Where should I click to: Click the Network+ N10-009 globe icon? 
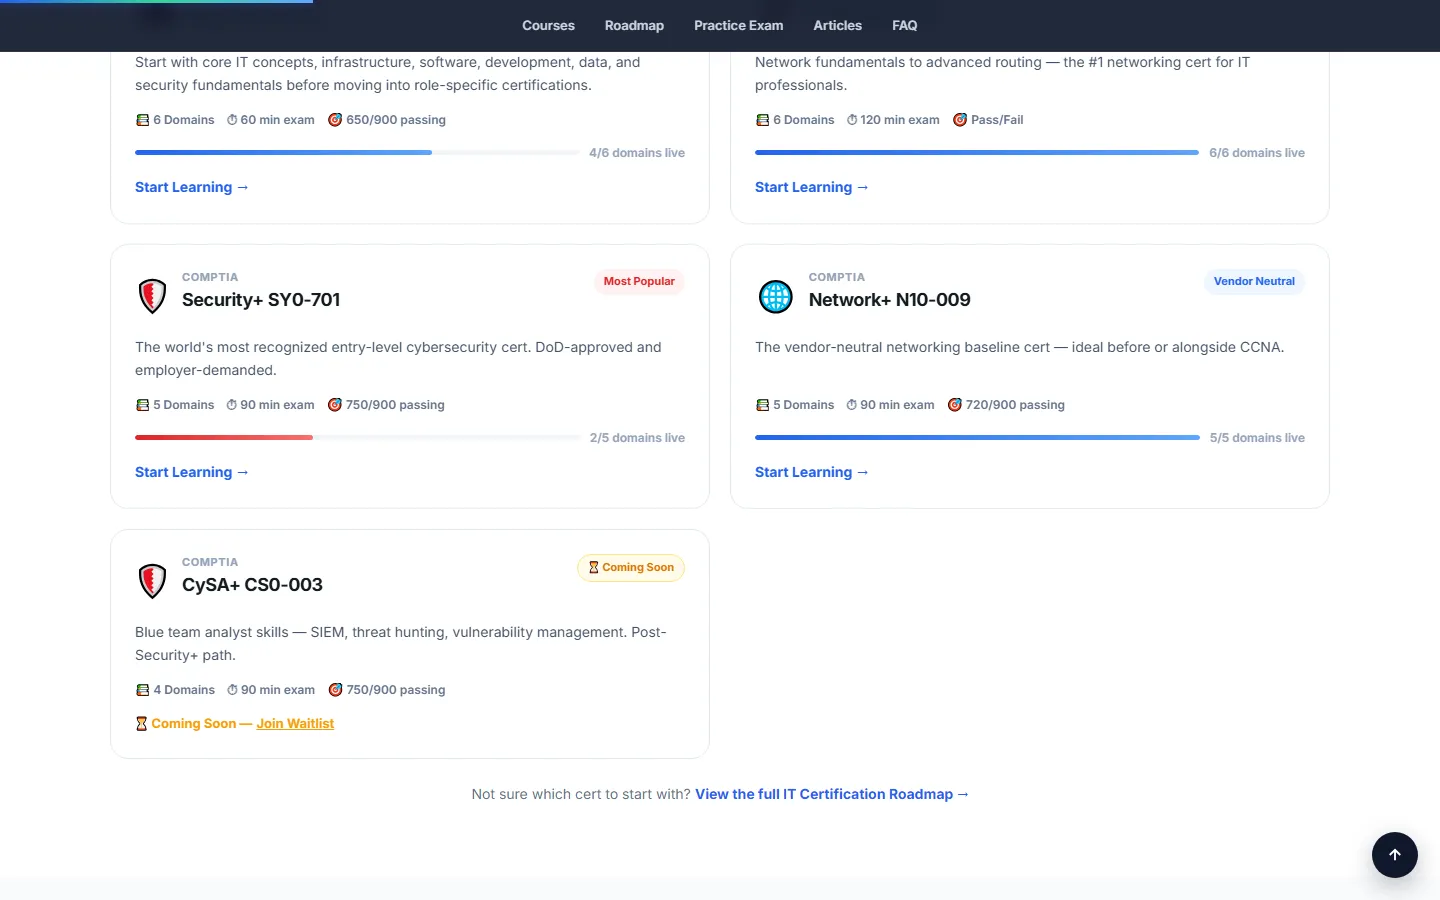coord(776,296)
